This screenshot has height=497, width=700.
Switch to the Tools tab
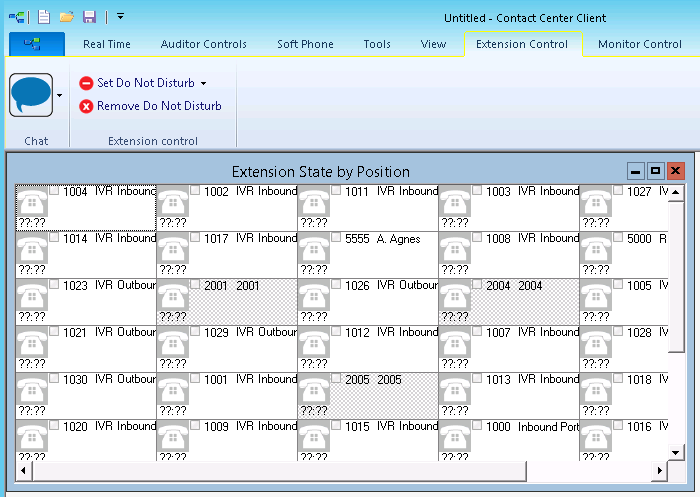click(377, 44)
